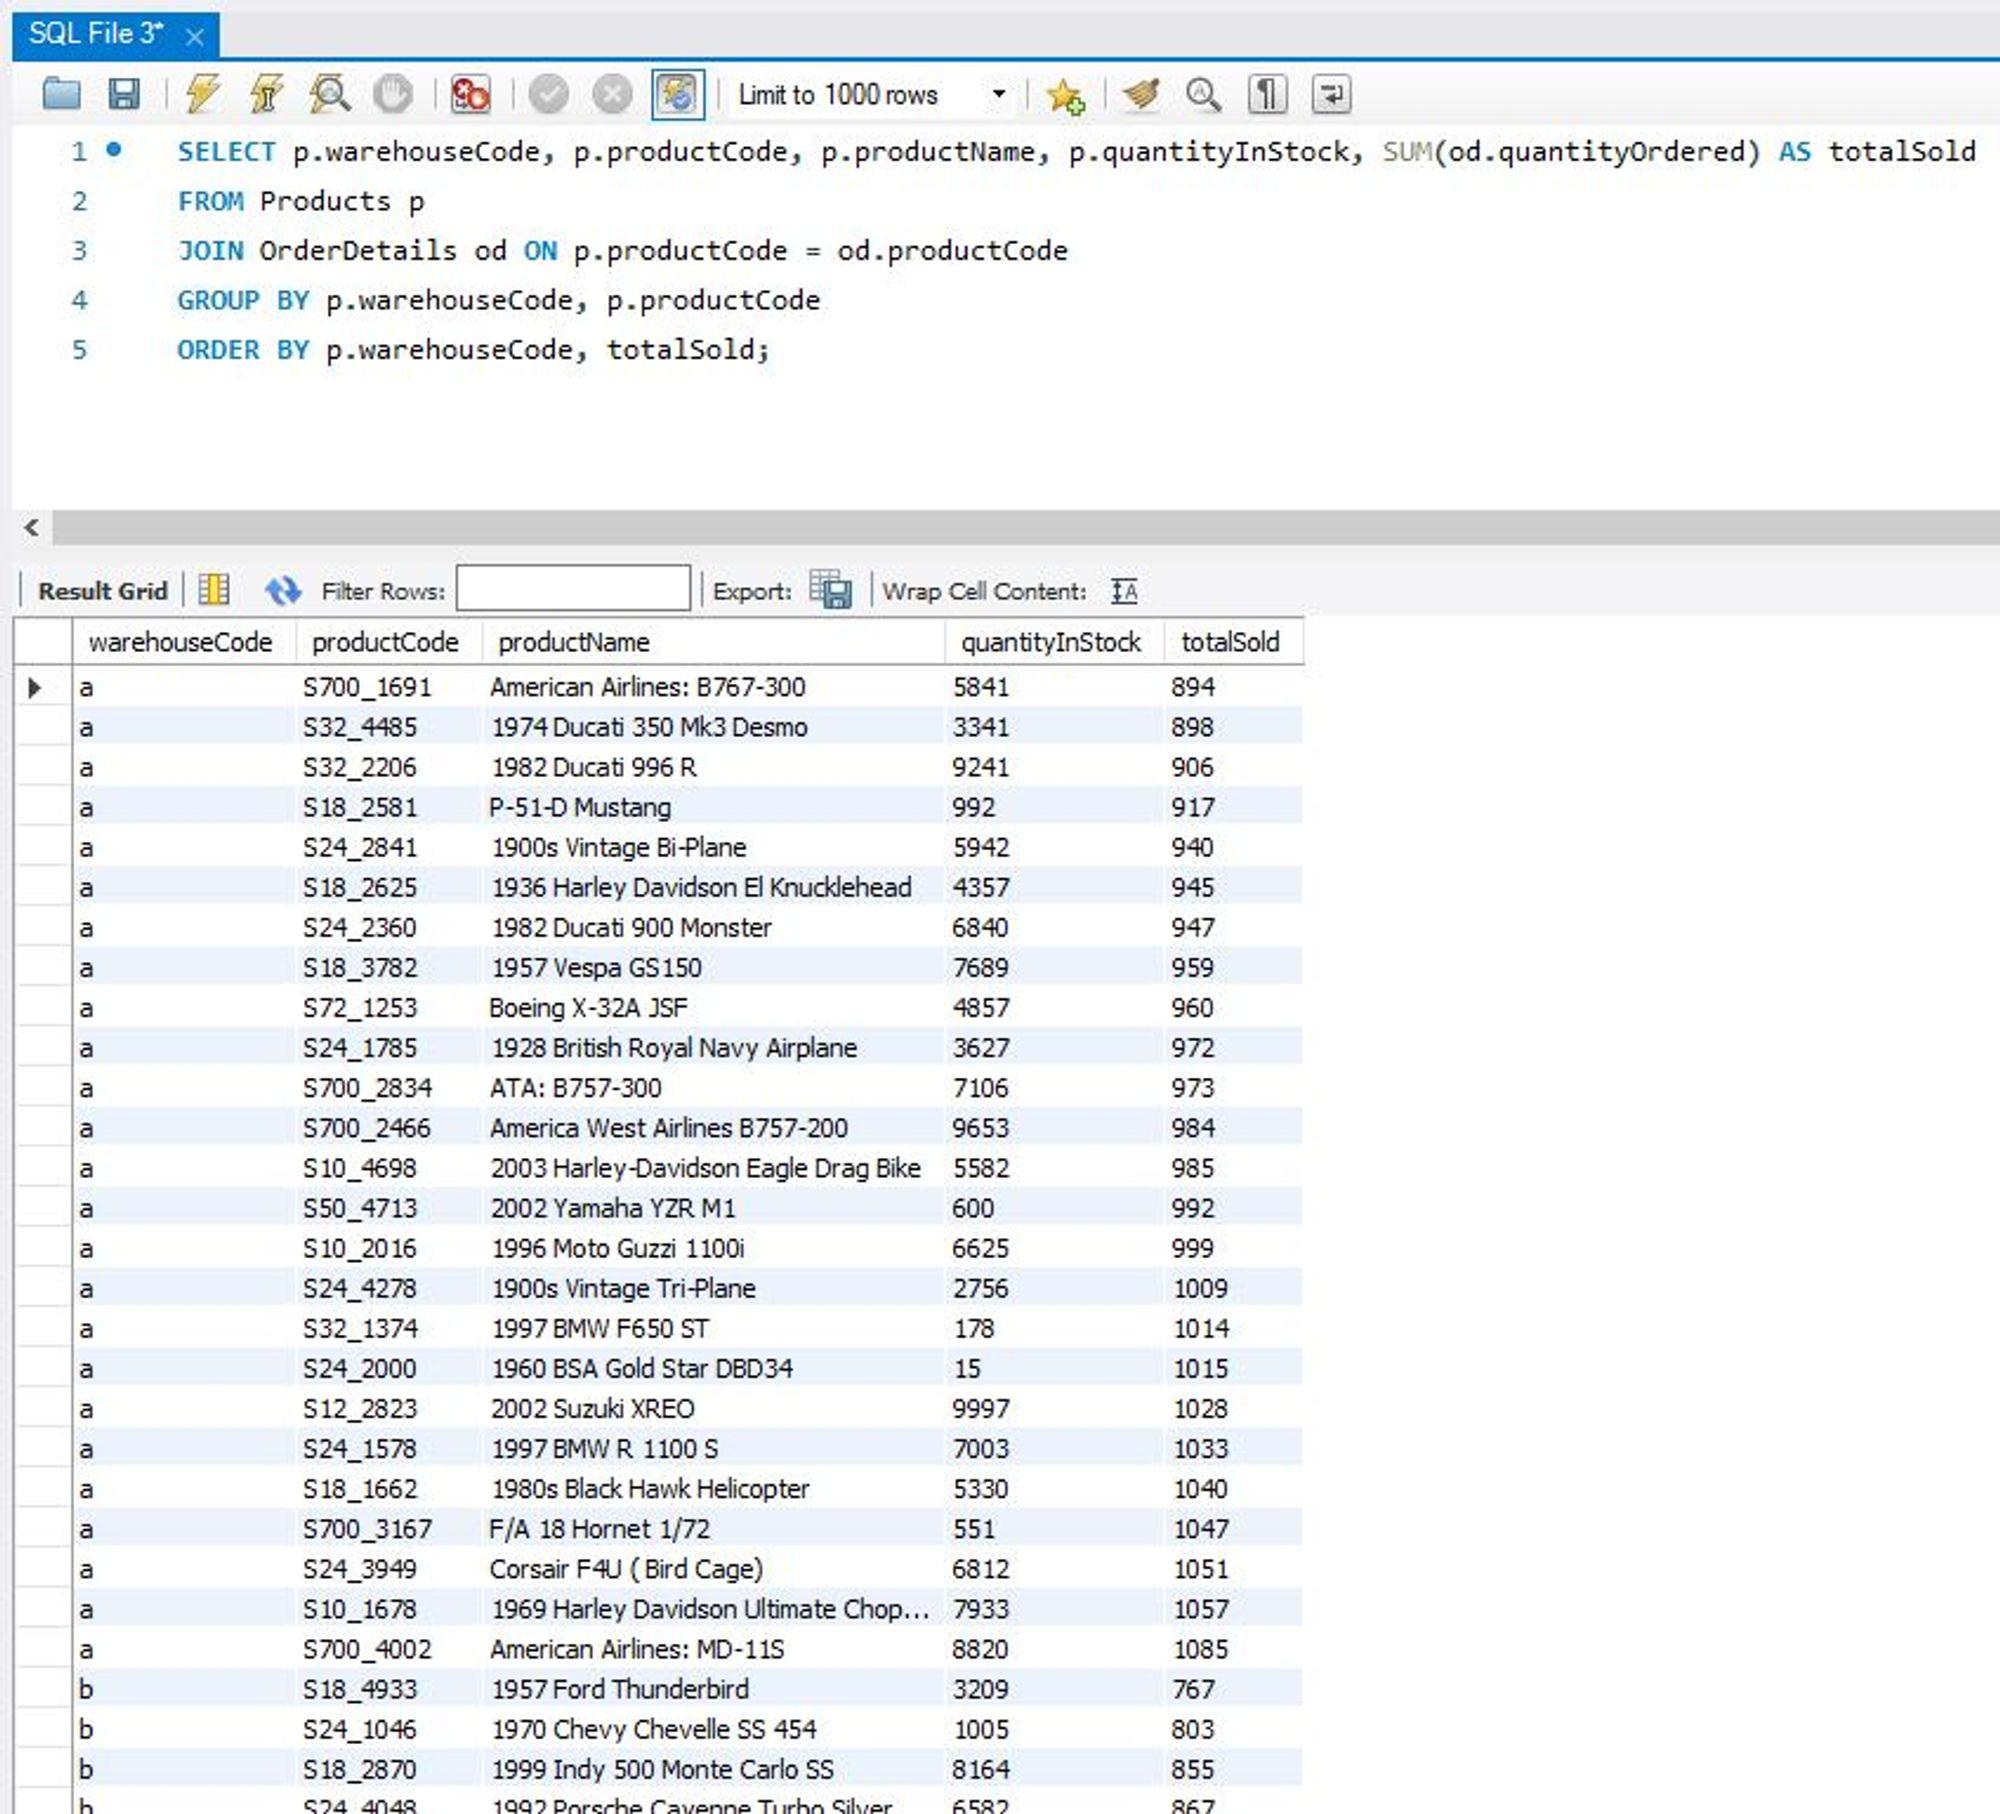Screen dimensions: 2000x1814
Task: Select cell 2002 Yamaha YZR M1
Action: tap(713, 1208)
